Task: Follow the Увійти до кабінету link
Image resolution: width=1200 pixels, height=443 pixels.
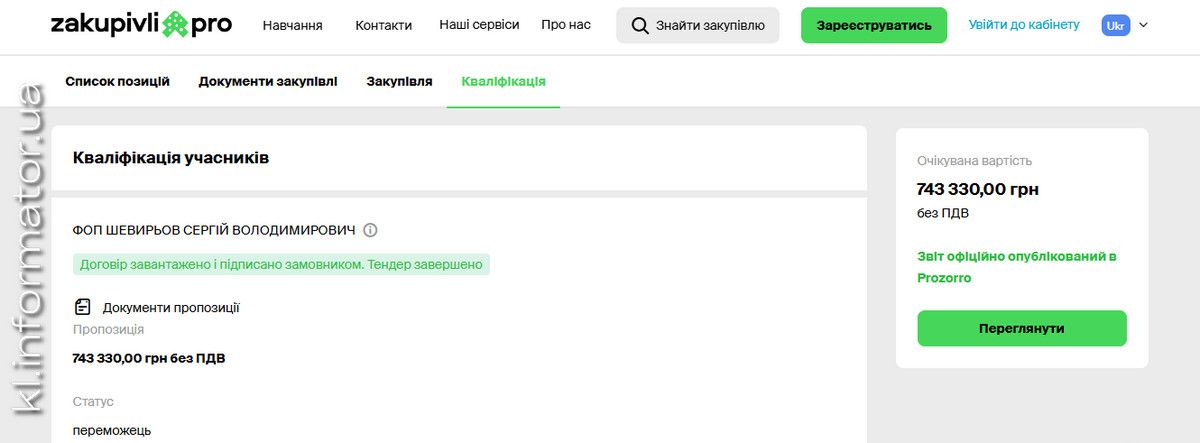Action: [x=1024, y=24]
